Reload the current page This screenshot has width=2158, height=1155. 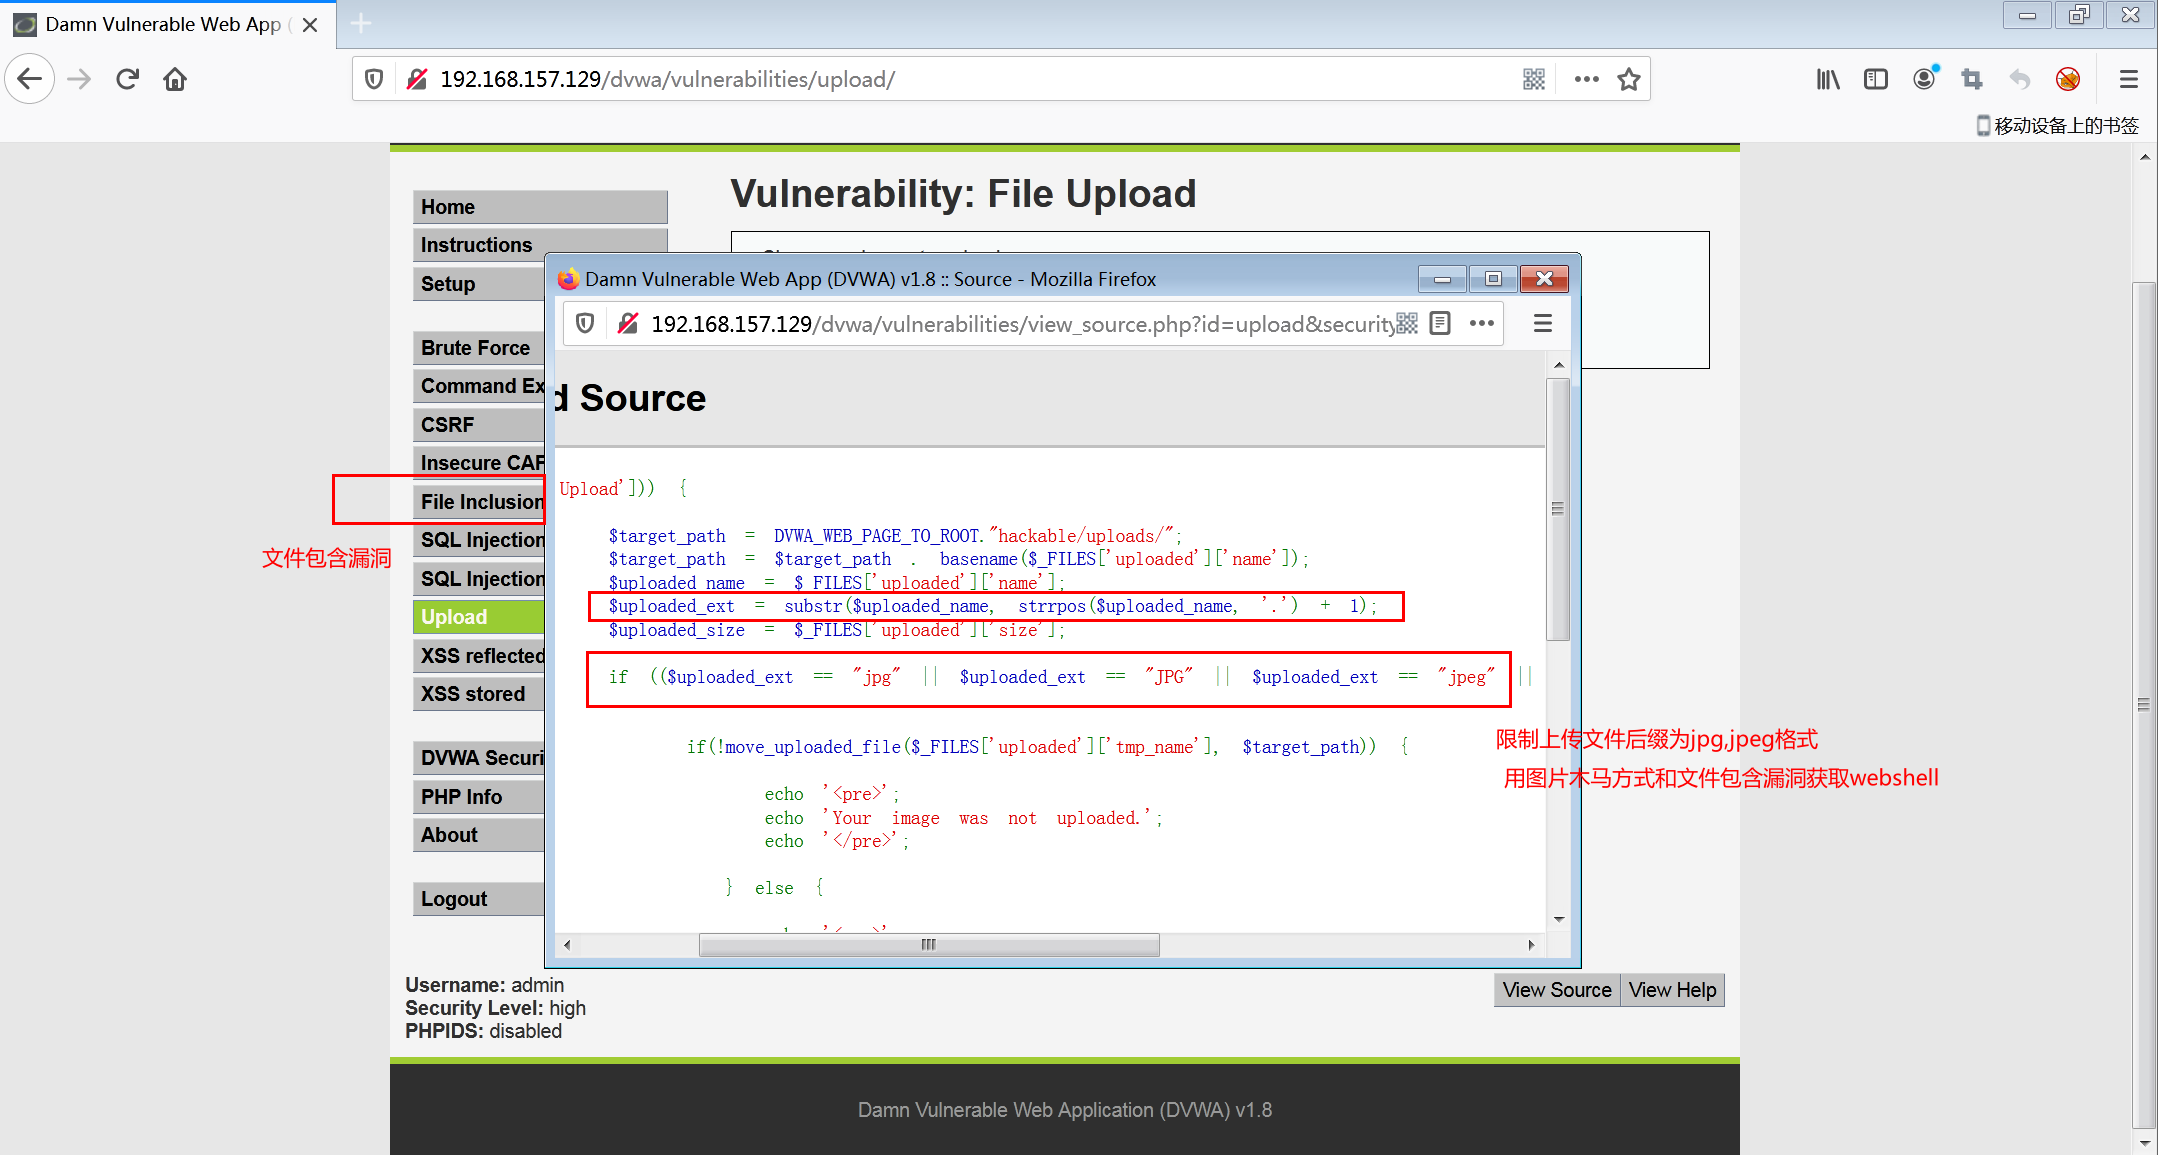127,79
